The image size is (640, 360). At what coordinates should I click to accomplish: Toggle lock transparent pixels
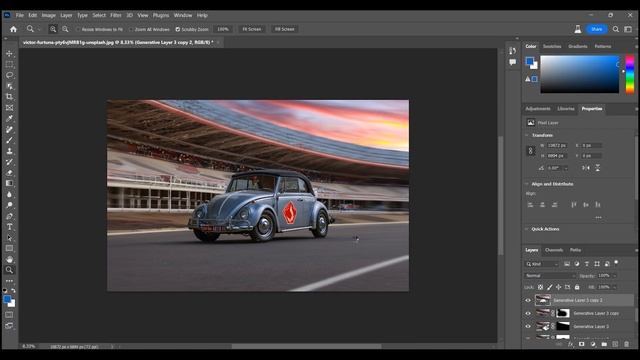click(x=540, y=287)
